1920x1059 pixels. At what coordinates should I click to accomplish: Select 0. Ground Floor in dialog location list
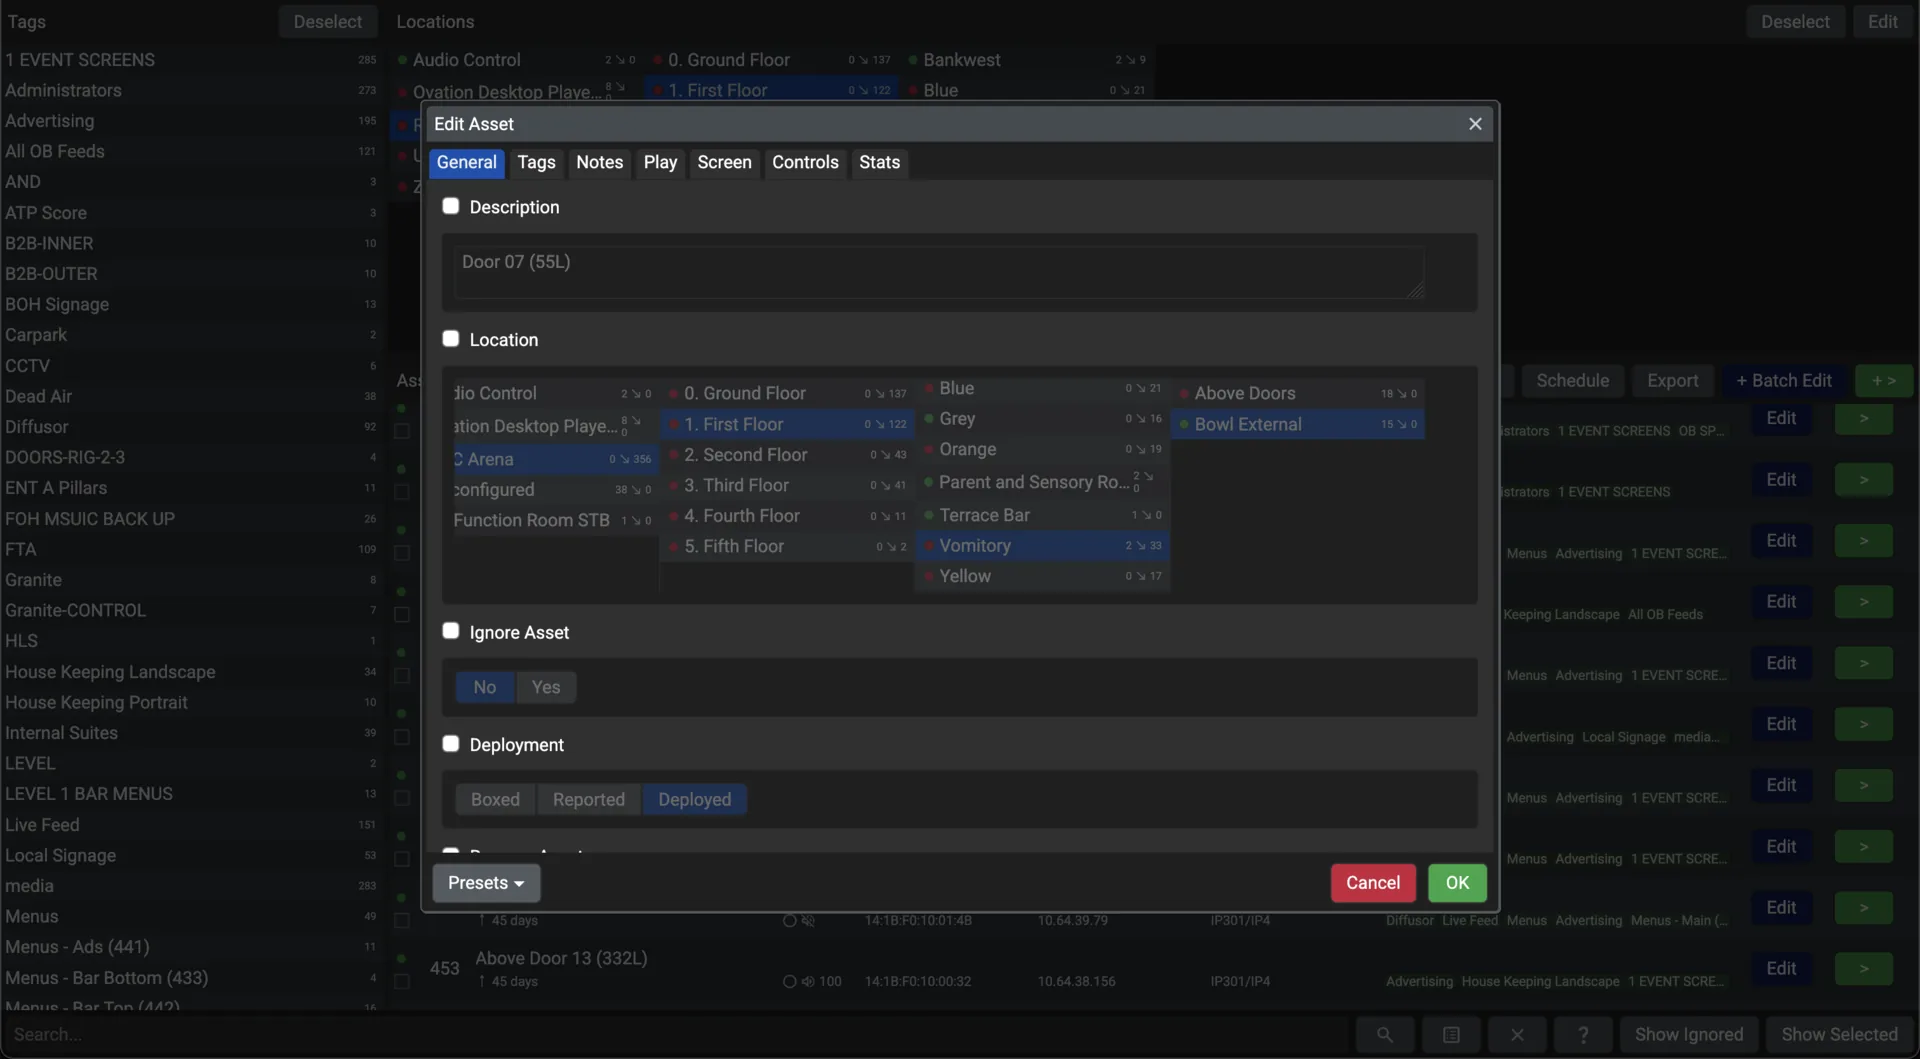(788, 393)
